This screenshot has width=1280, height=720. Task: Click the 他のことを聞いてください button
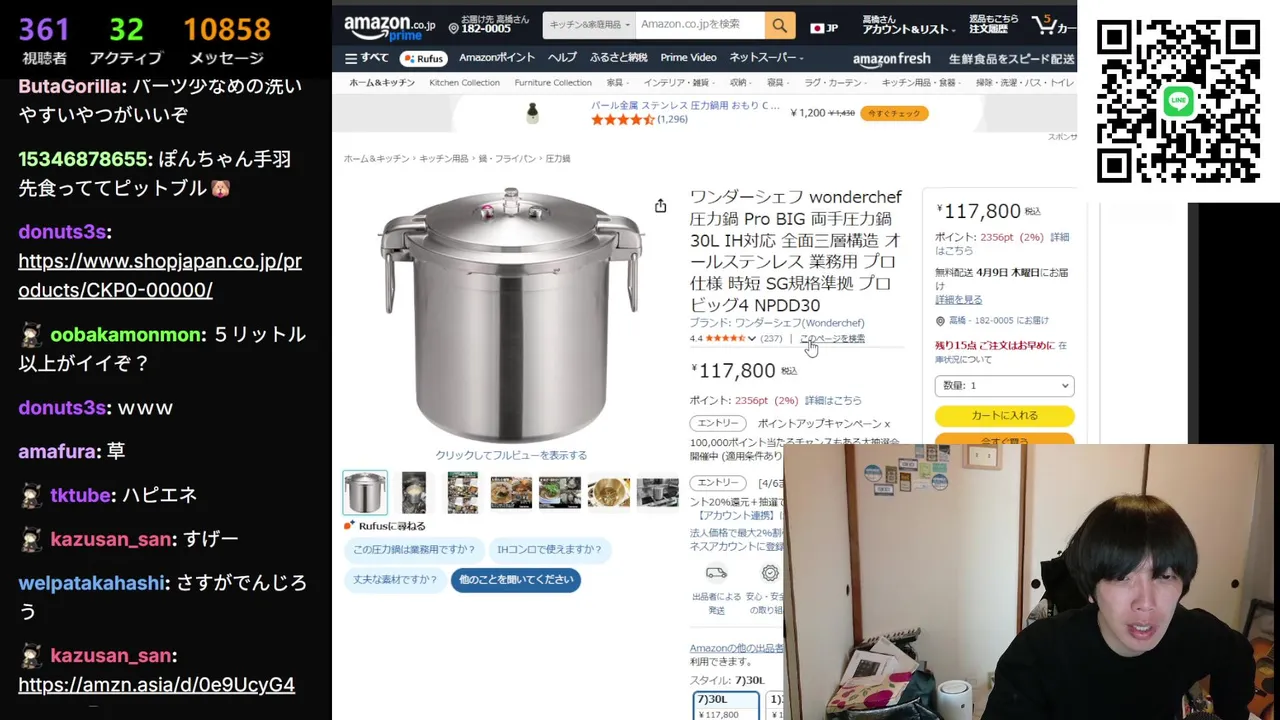[516, 580]
